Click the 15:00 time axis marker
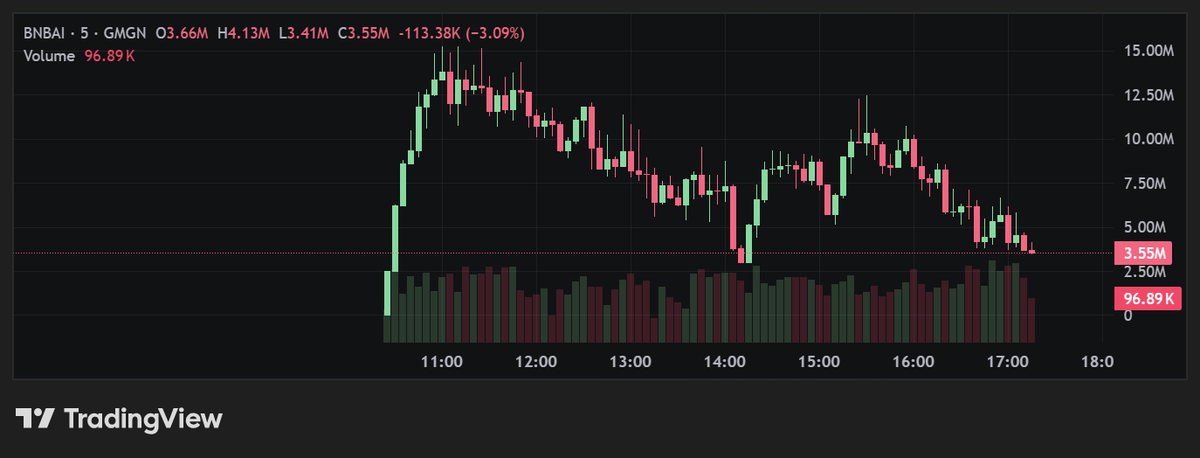 [818, 361]
